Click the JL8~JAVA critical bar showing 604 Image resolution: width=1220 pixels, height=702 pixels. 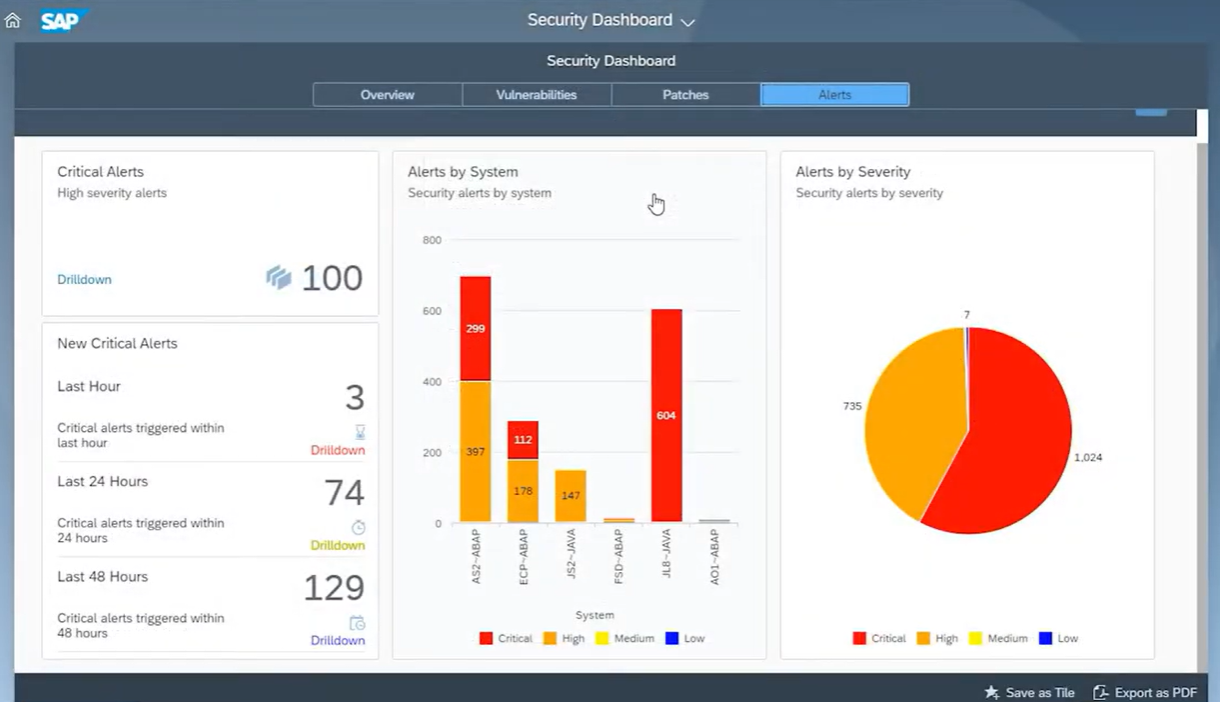pyautogui.click(x=666, y=415)
